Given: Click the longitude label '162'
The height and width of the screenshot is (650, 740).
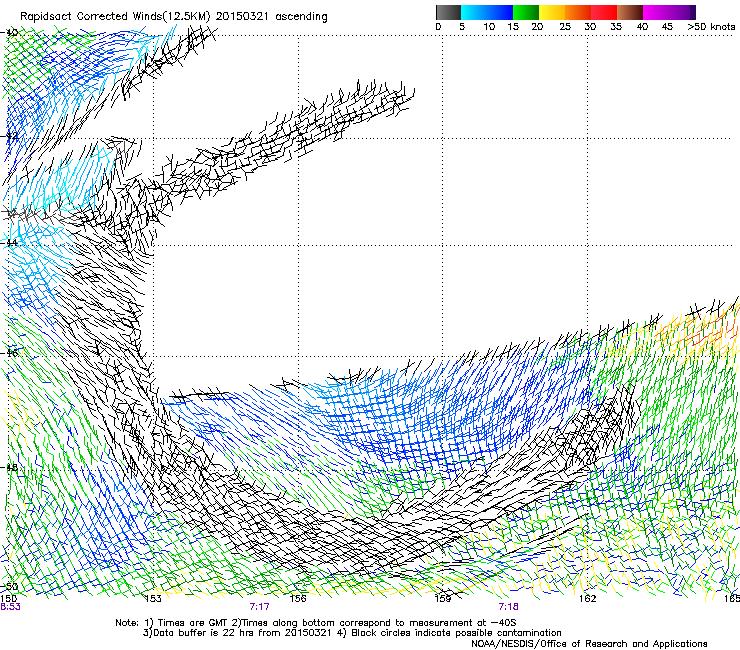Looking at the screenshot, I should point(588,599).
